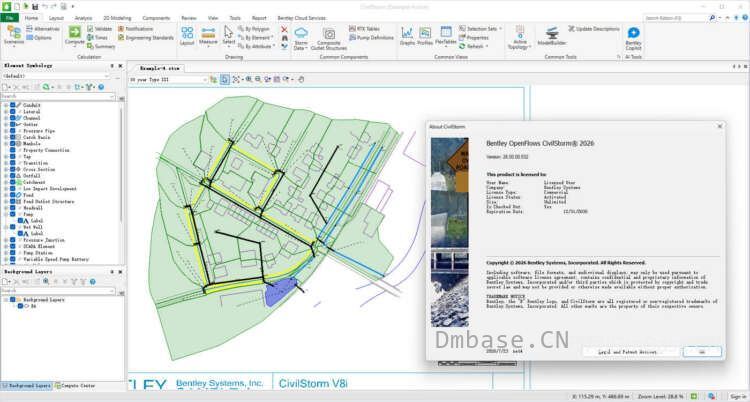Open calculation Options in ribbon
750x402 pixels.
[x=39, y=38]
